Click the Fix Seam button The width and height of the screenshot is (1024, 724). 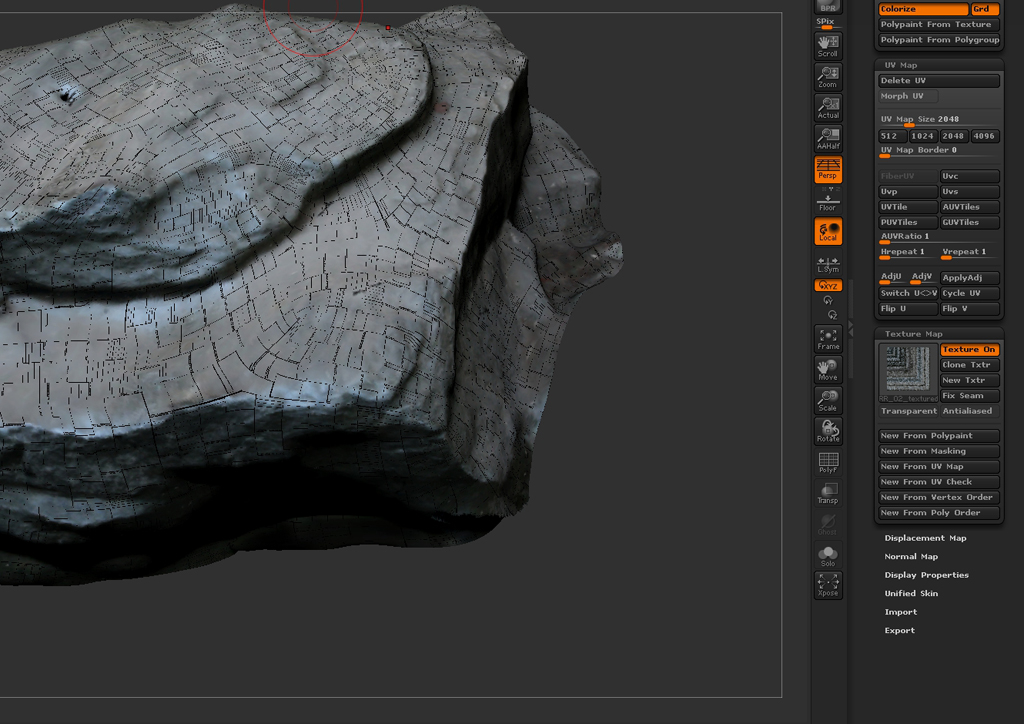pos(969,396)
